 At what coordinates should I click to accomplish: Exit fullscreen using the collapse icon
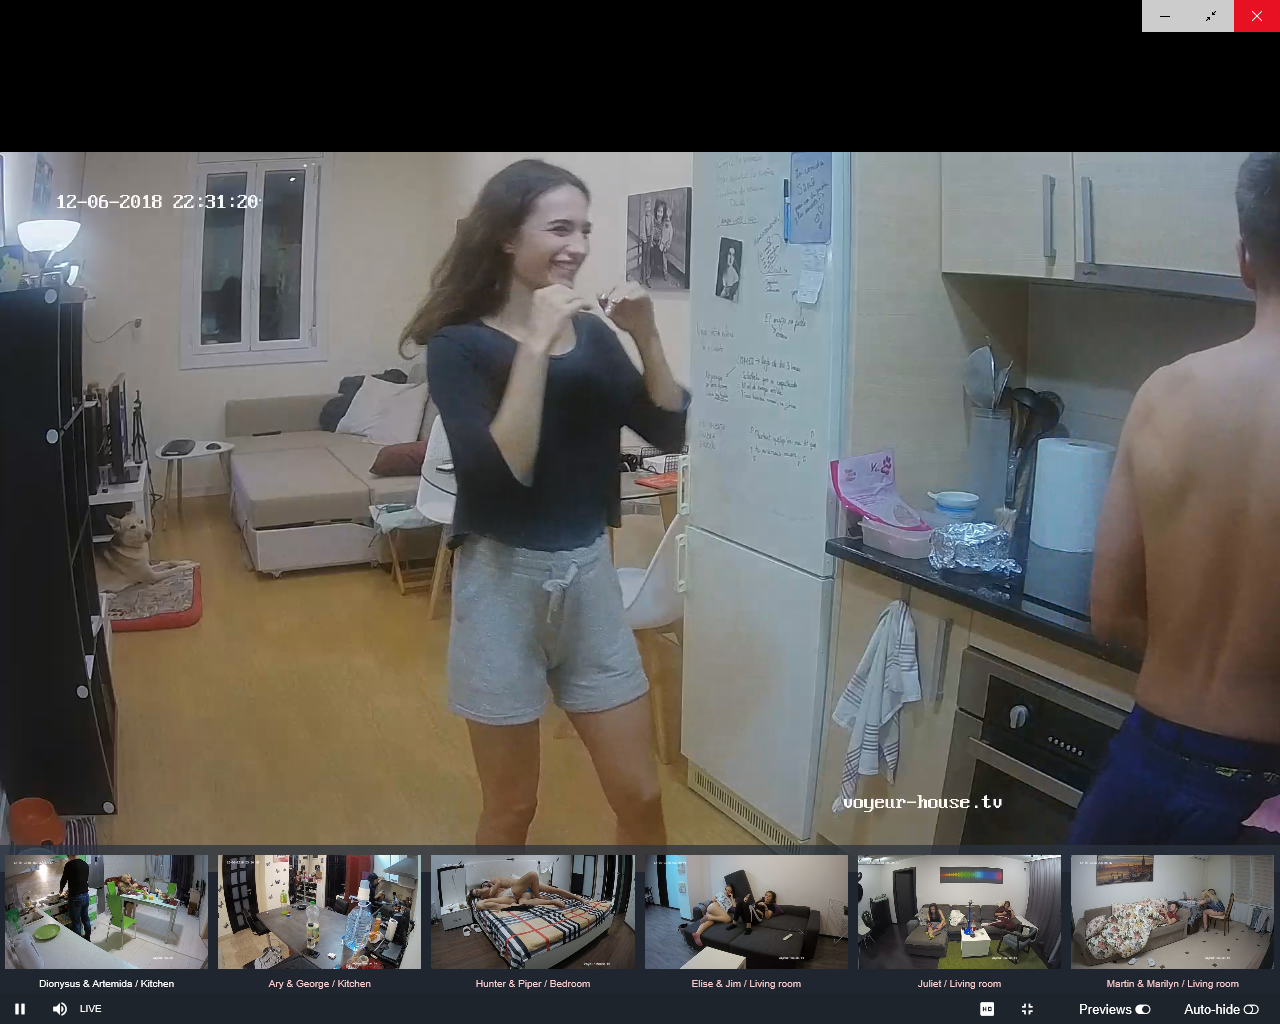(1027, 1009)
